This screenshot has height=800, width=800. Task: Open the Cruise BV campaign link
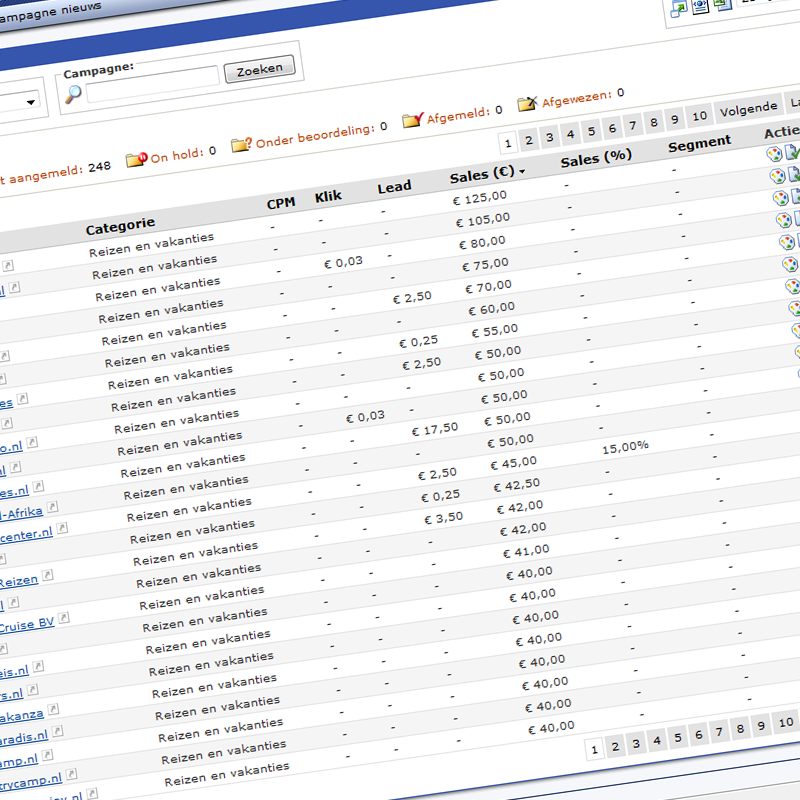[x=27, y=624]
